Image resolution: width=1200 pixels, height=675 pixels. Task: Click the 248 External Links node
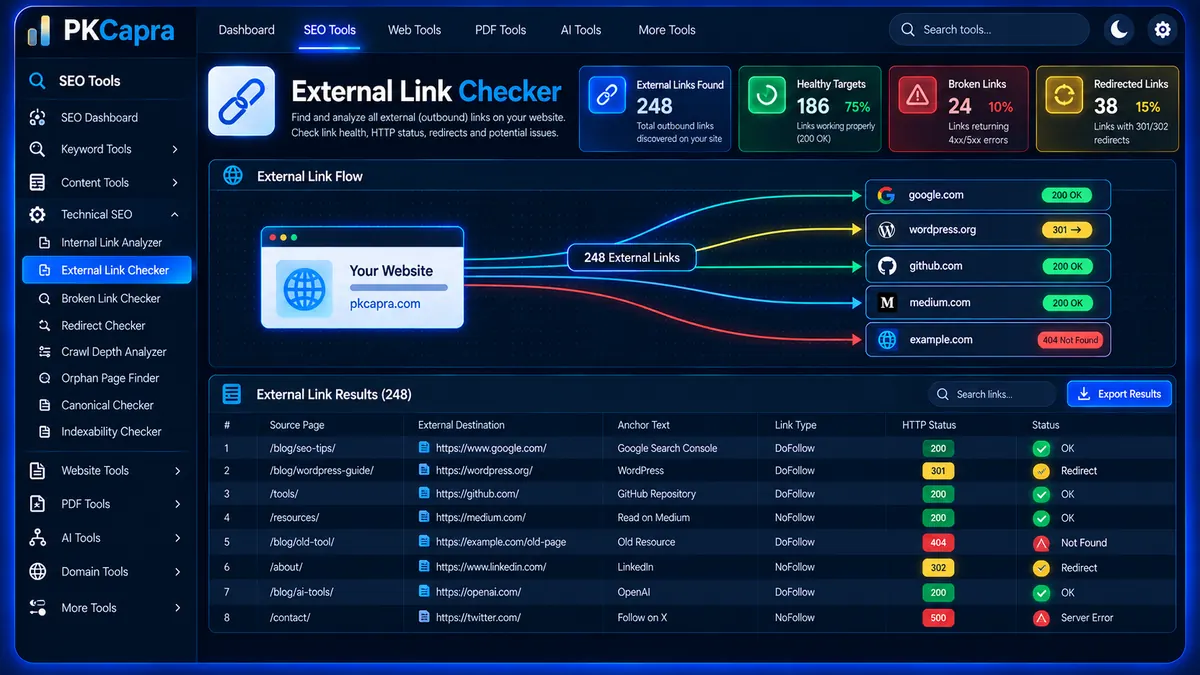(632, 257)
